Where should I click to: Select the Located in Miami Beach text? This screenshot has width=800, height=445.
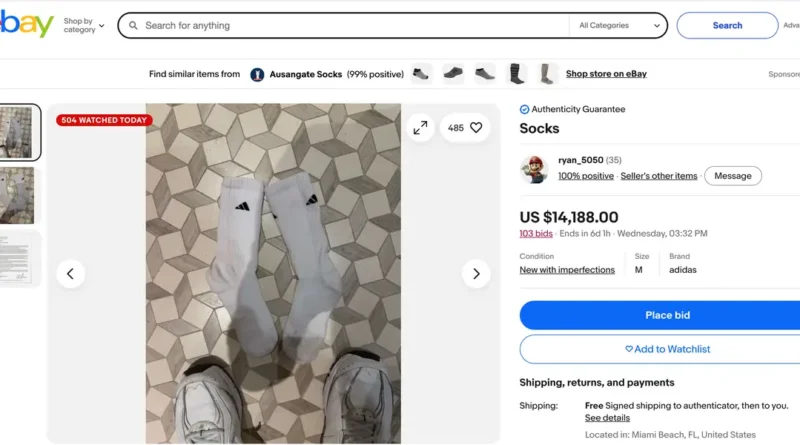(x=670, y=435)
